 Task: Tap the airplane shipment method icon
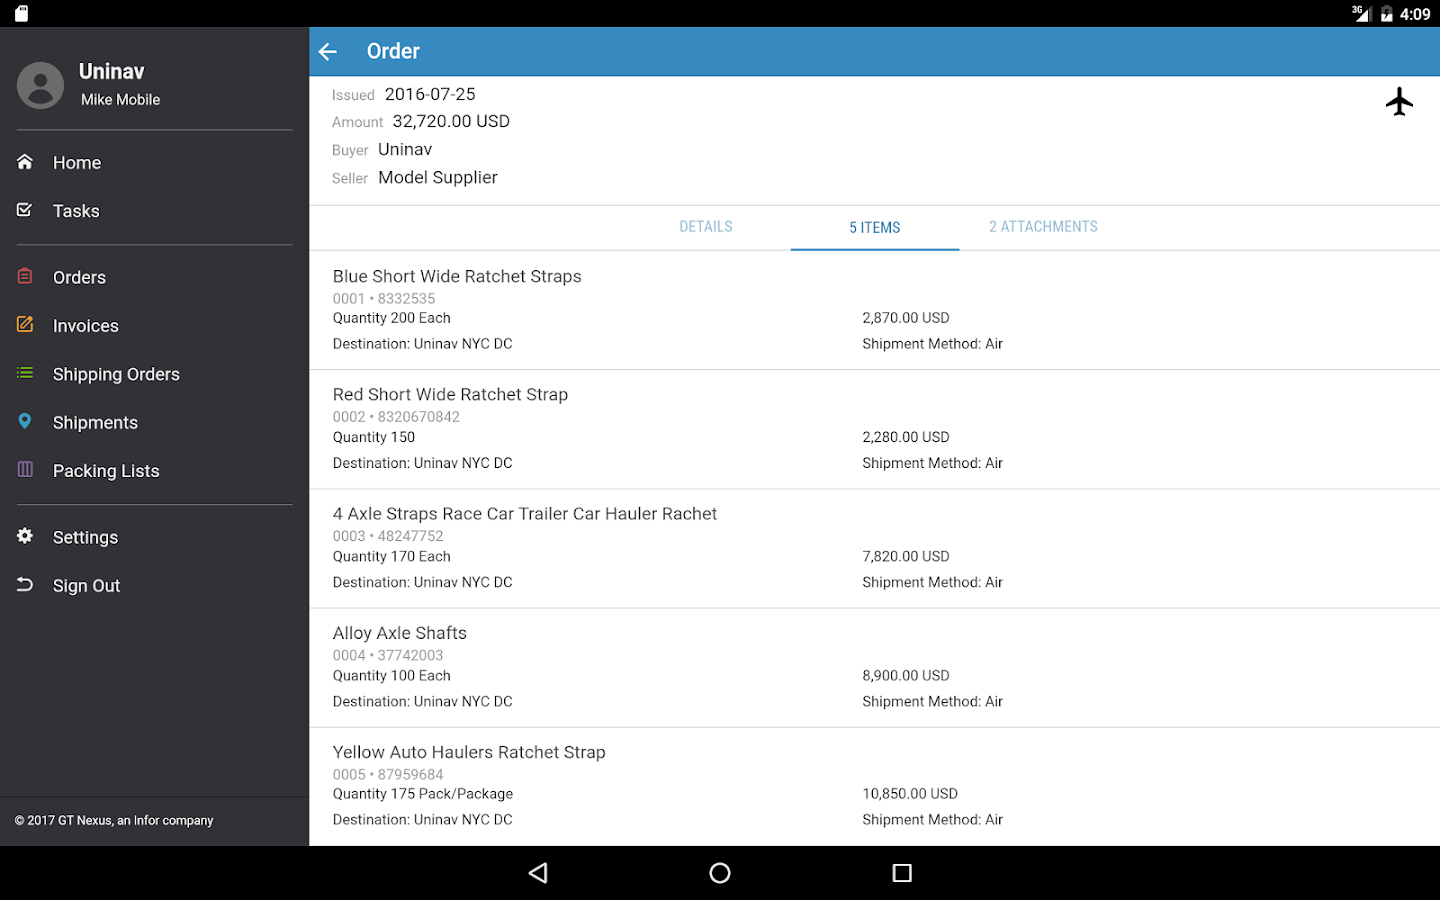1399,101
